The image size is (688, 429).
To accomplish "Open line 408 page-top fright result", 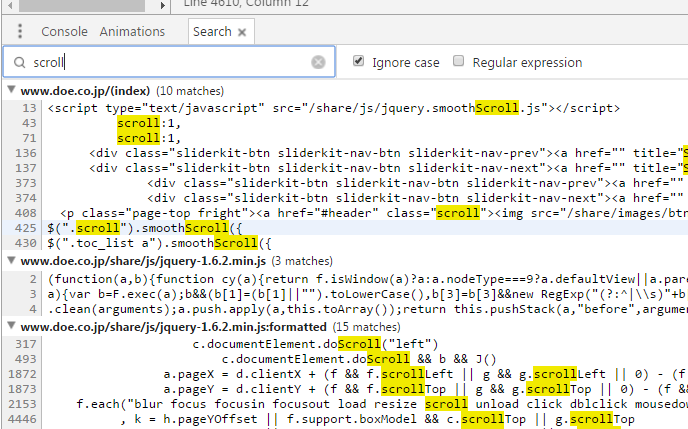I will pos(374,213).
